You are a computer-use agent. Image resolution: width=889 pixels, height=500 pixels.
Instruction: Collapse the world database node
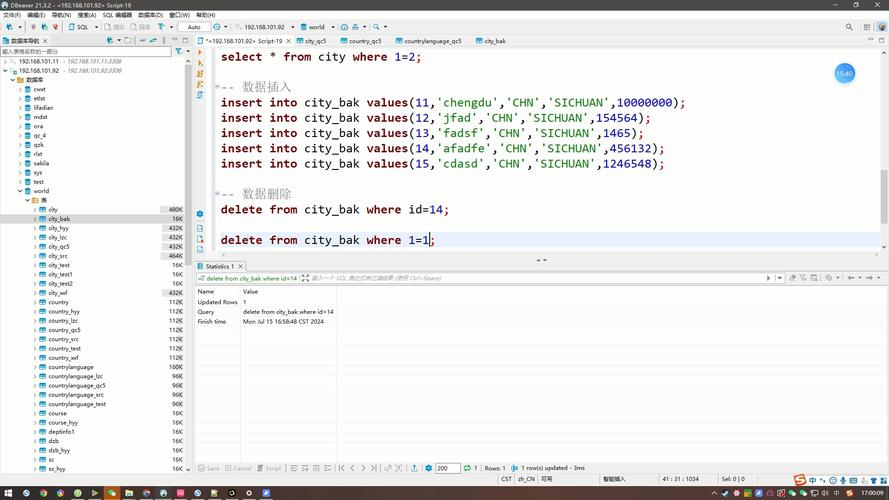[20, 191]
